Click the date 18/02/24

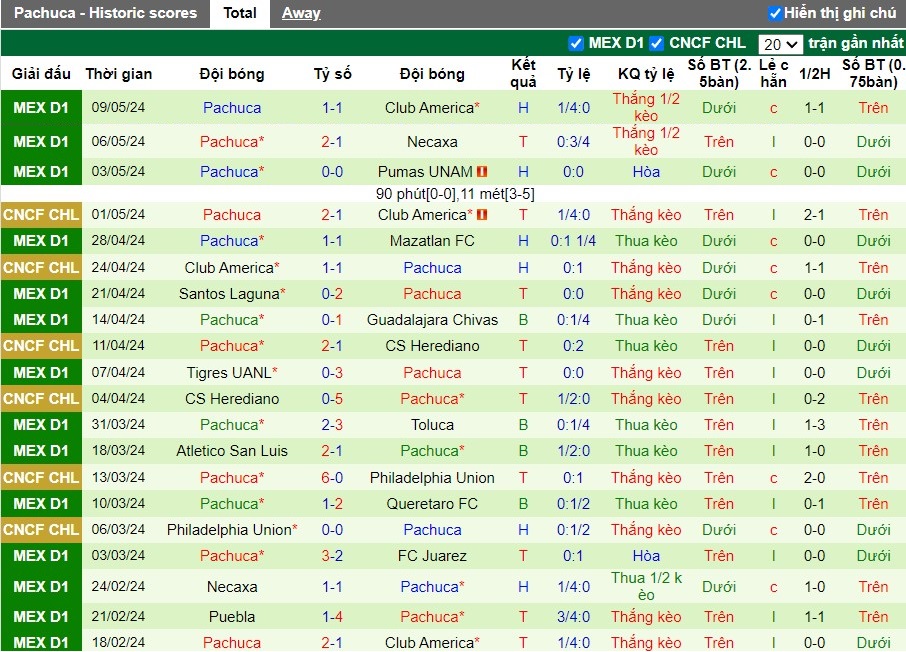[118, 642]
